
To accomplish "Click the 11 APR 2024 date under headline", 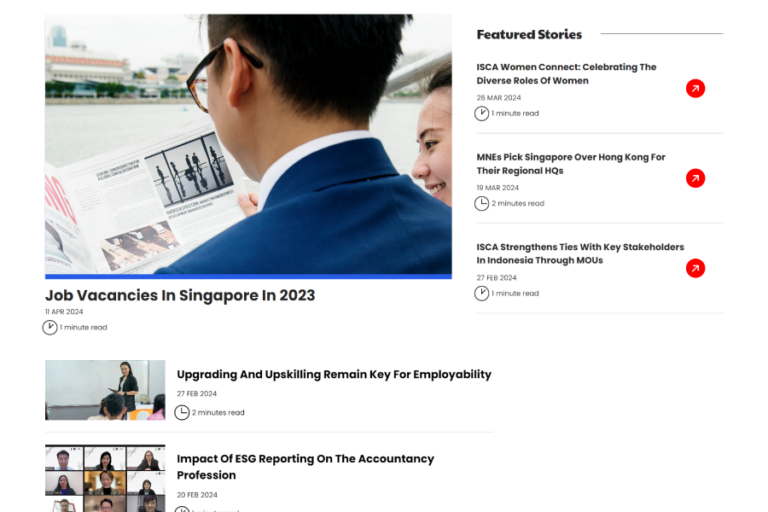I will pyautogui.click(x=64, y=312).
